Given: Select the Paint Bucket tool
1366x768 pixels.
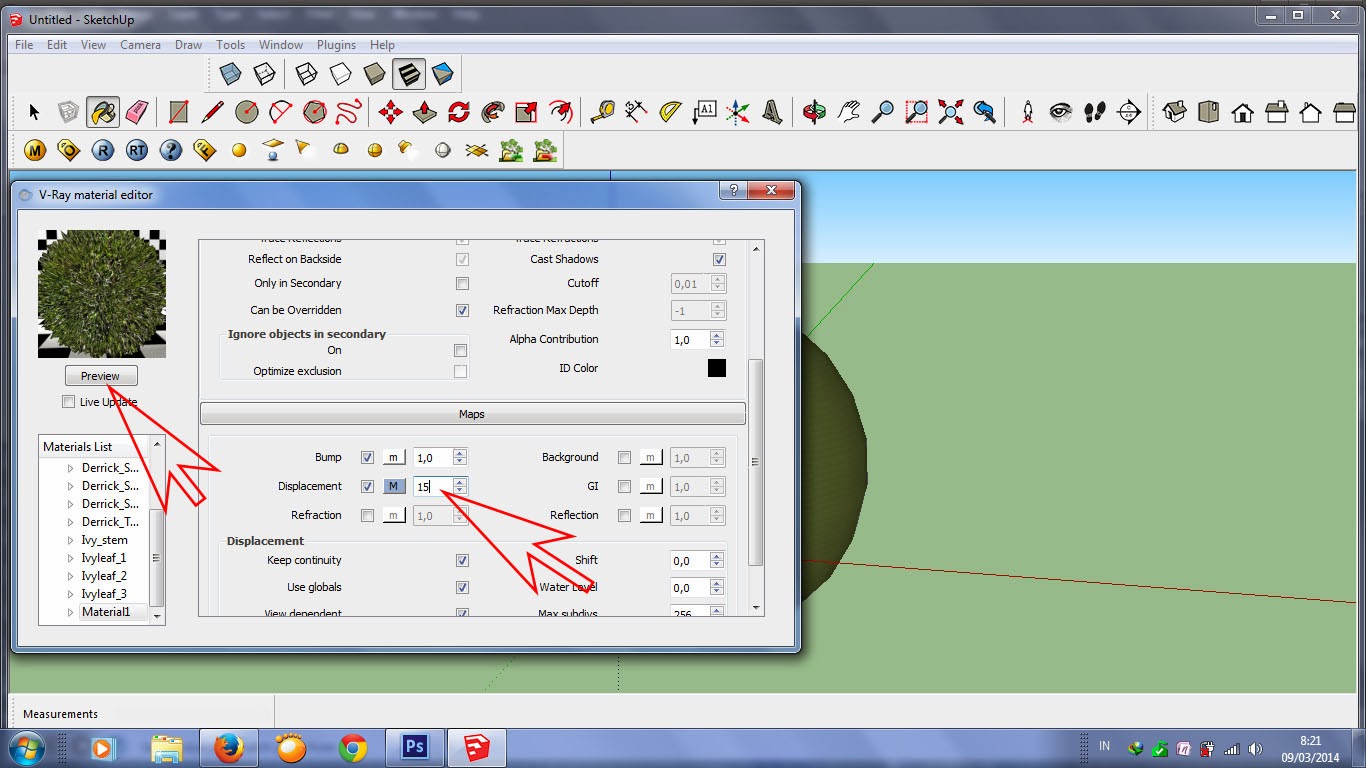Looking at the screenshot, I should click(102, 112).
